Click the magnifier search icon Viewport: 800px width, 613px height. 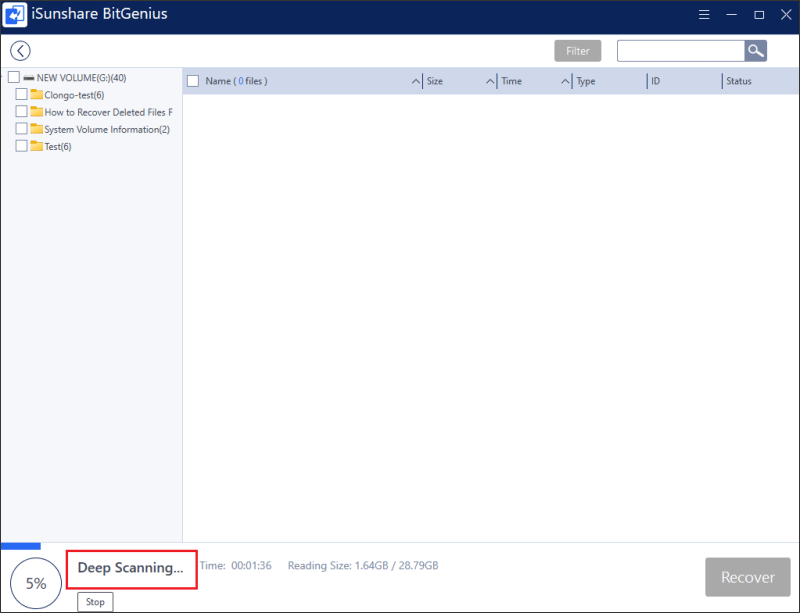[755, 51]
